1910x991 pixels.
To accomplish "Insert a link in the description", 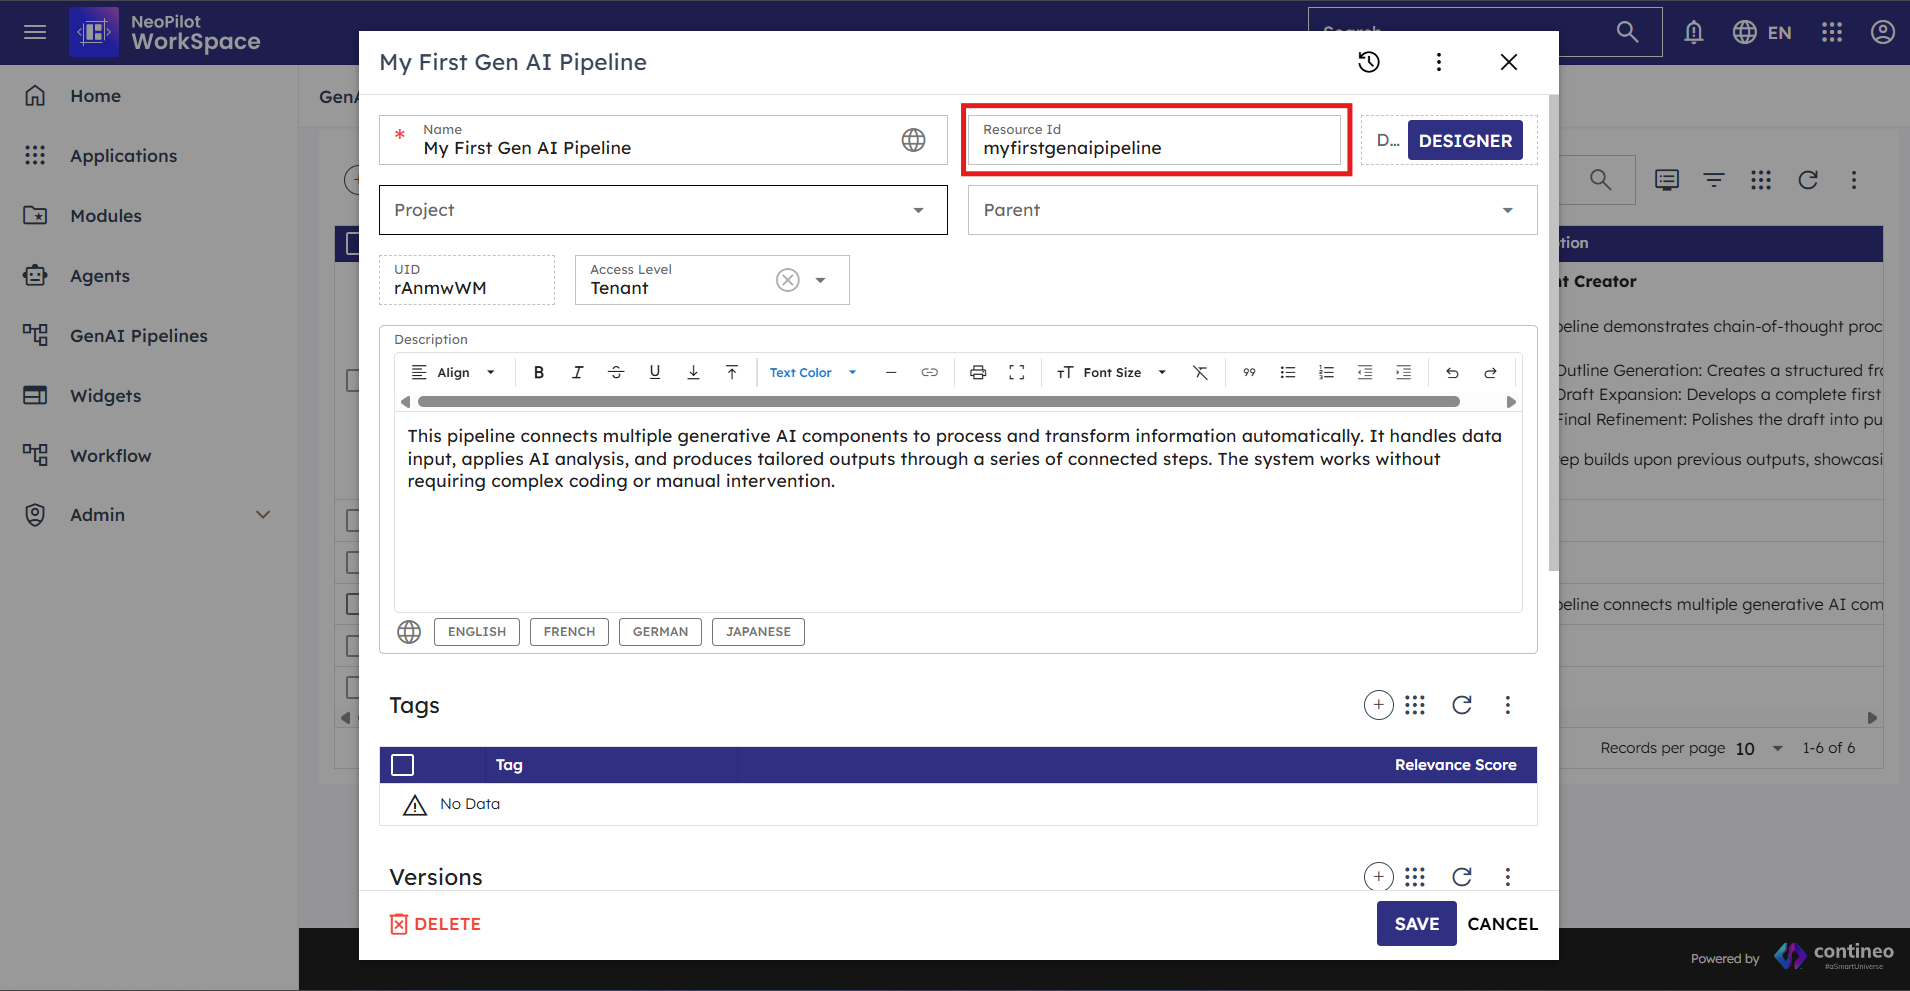I will pyautogui.click(x=929, y=372).
